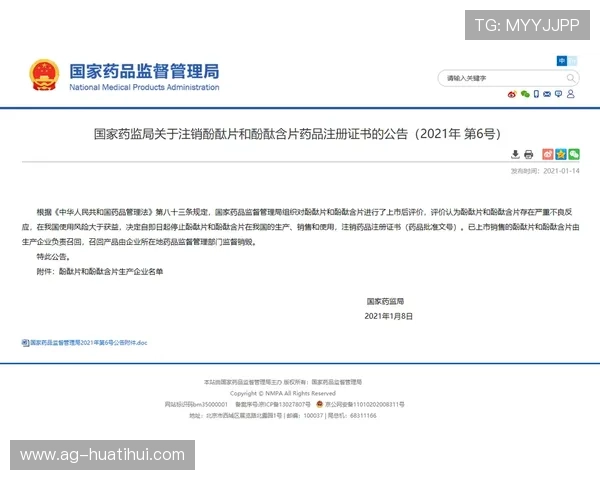
Task: Open attachment 国家药品监督管理局2021年第6号公告附件.doc
Action: click(88, 343)
